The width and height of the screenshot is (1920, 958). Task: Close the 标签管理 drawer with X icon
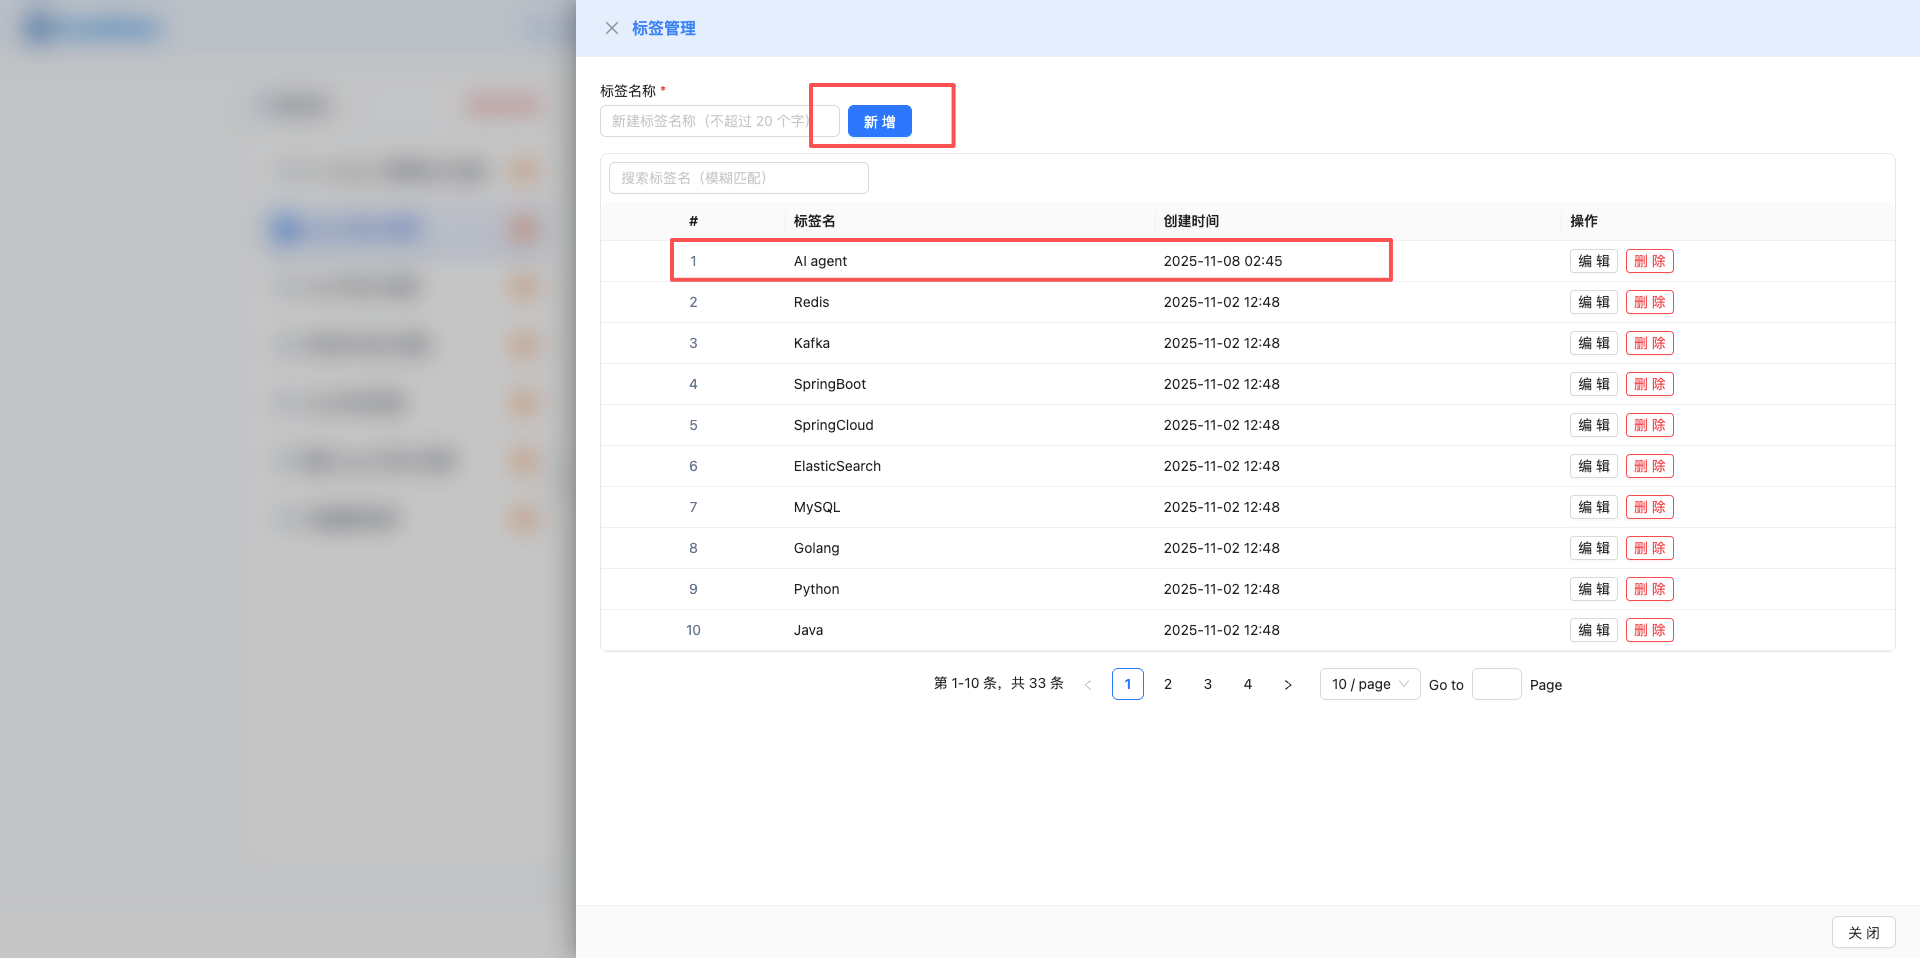tap(612, 28)
